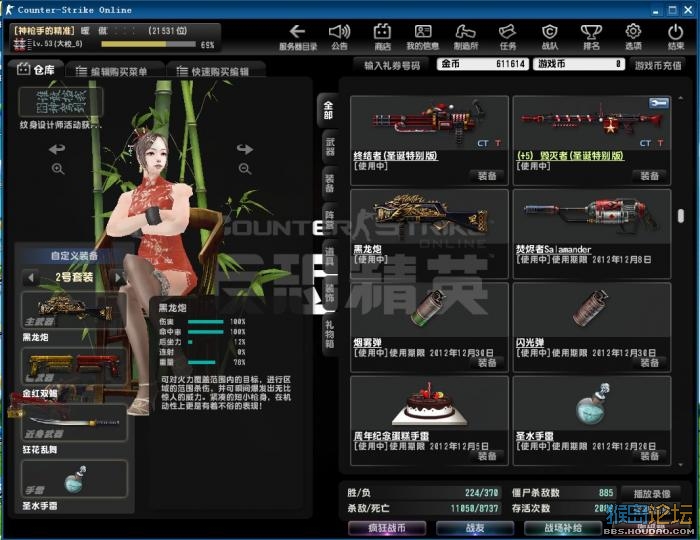Equip 圣水手雷 item with 装备 button
Image resolution: width=700 pixels, height=540 pixels.
[x=650, y=456]
